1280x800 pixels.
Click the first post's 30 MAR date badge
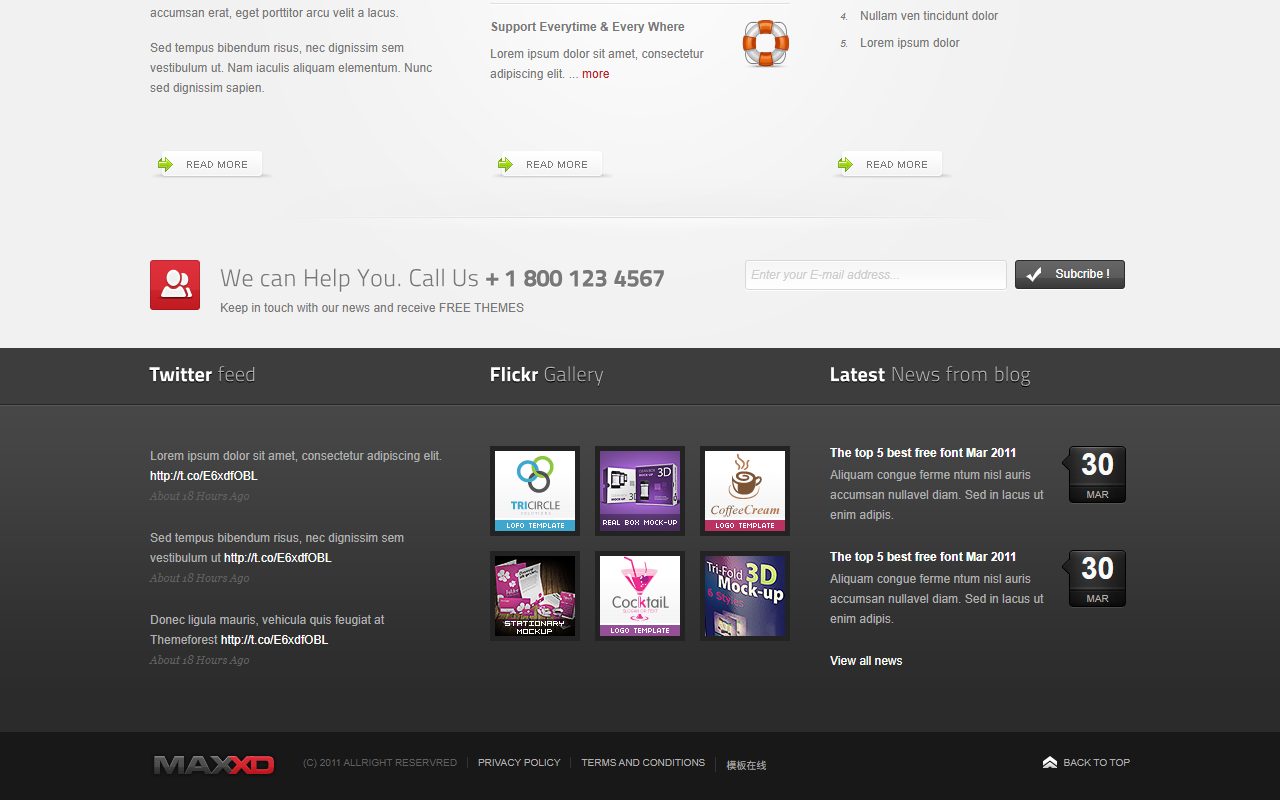click(1097, 474)
